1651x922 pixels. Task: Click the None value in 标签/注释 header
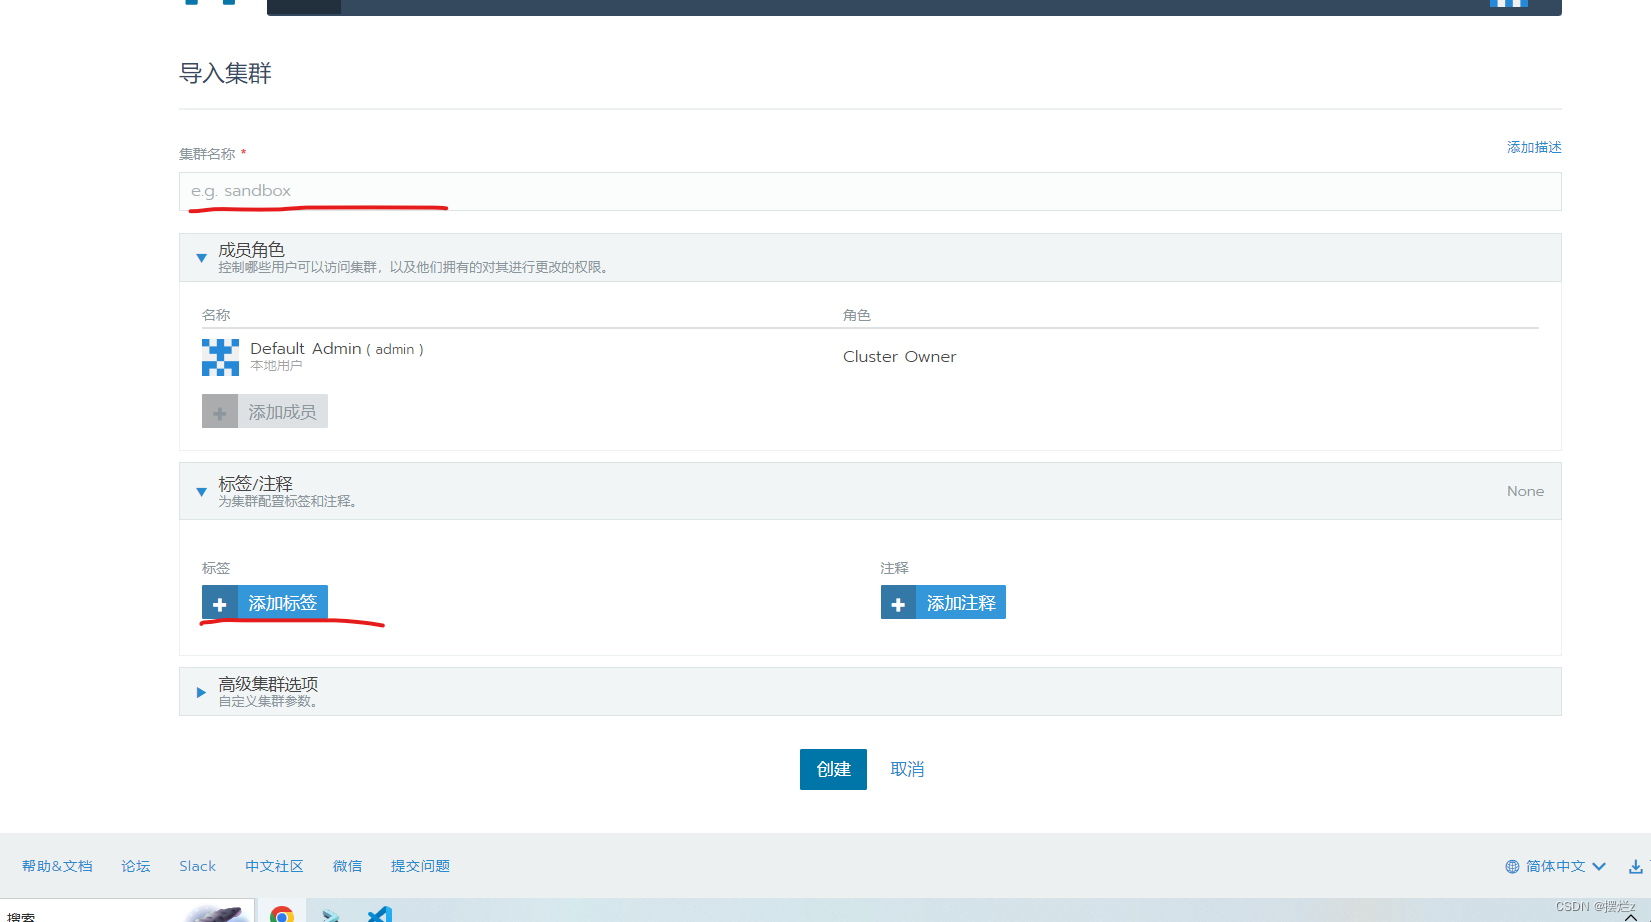pyautogui.click(x=1525, y=491)
